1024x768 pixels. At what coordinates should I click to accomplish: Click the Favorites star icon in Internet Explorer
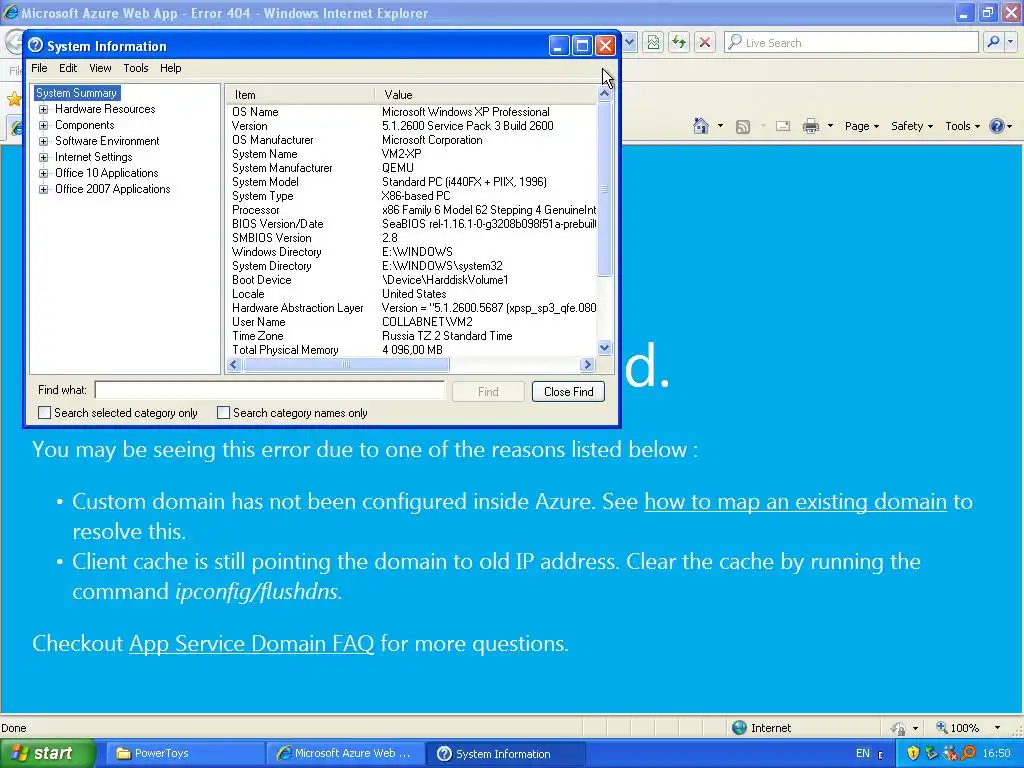[x=14, y=99]
